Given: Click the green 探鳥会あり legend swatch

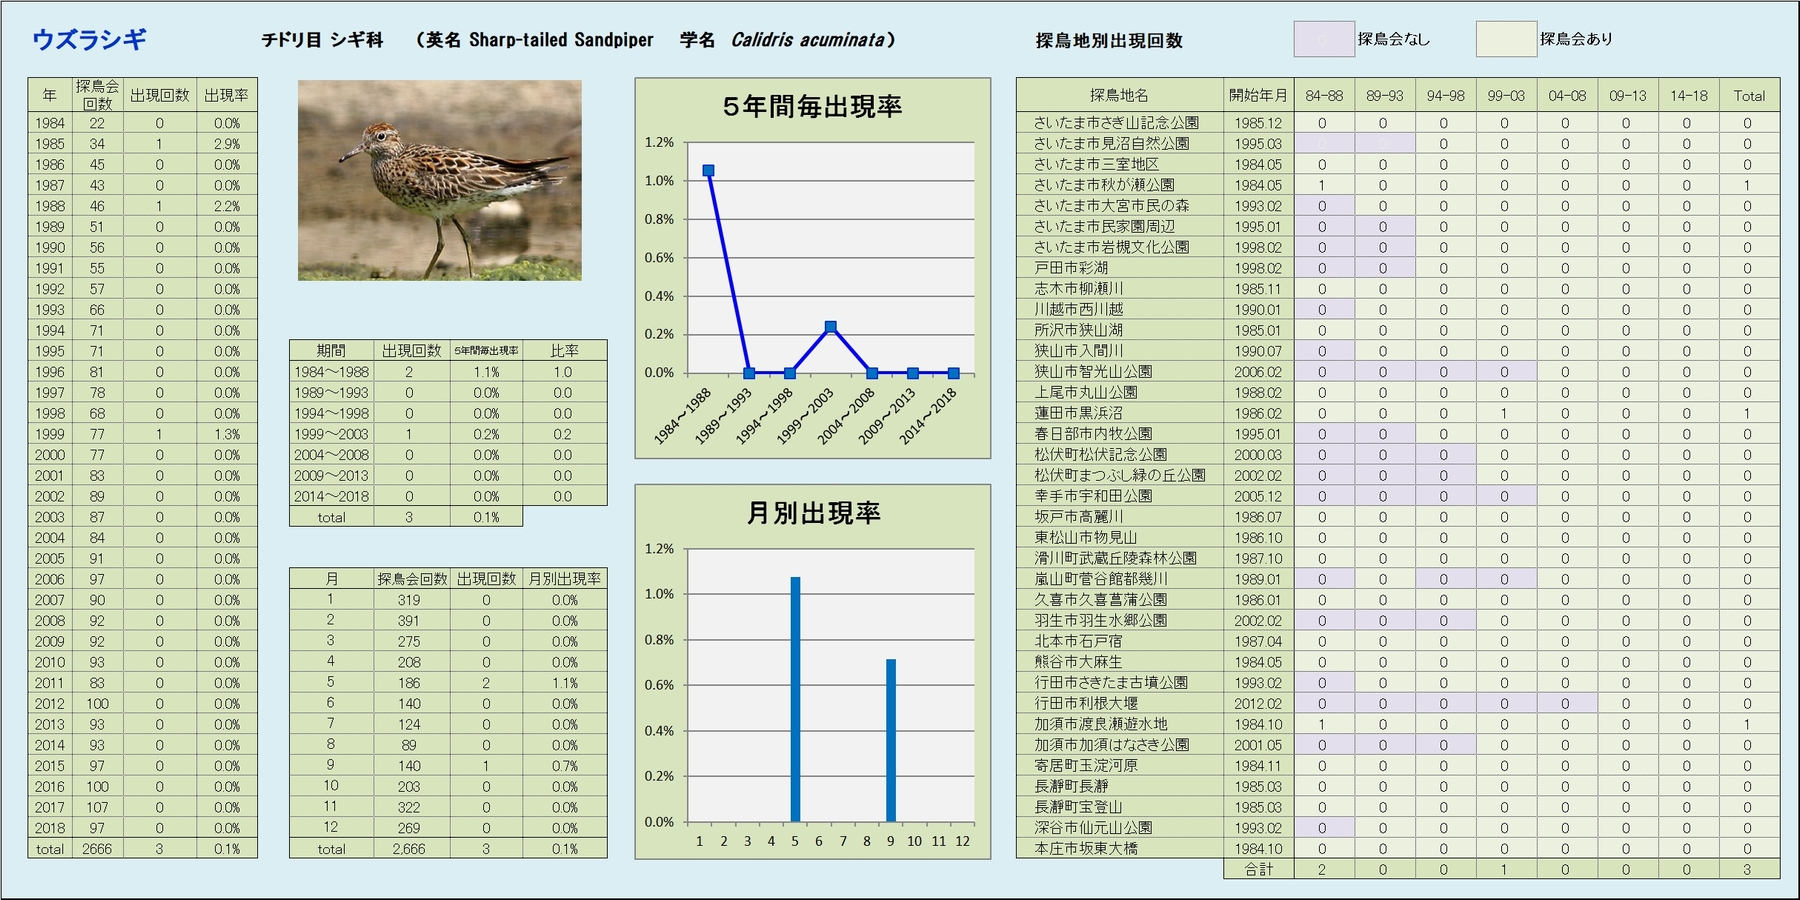Looking at the screenshot, I should pos(1505,39).
